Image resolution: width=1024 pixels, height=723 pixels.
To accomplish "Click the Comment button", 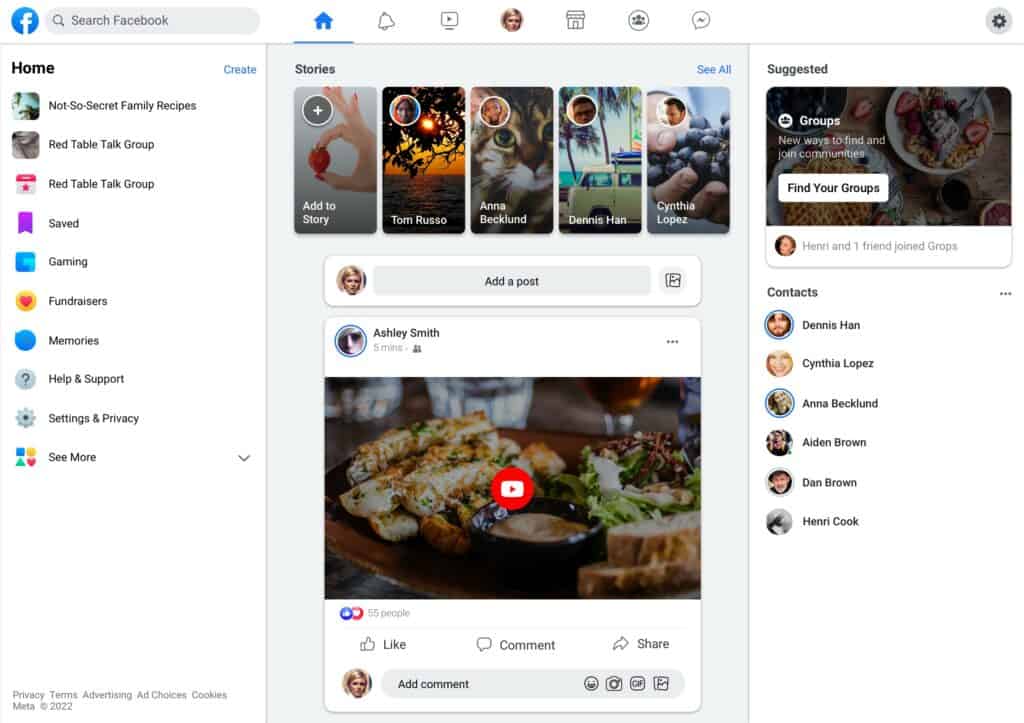I will [x=515, y=645].
